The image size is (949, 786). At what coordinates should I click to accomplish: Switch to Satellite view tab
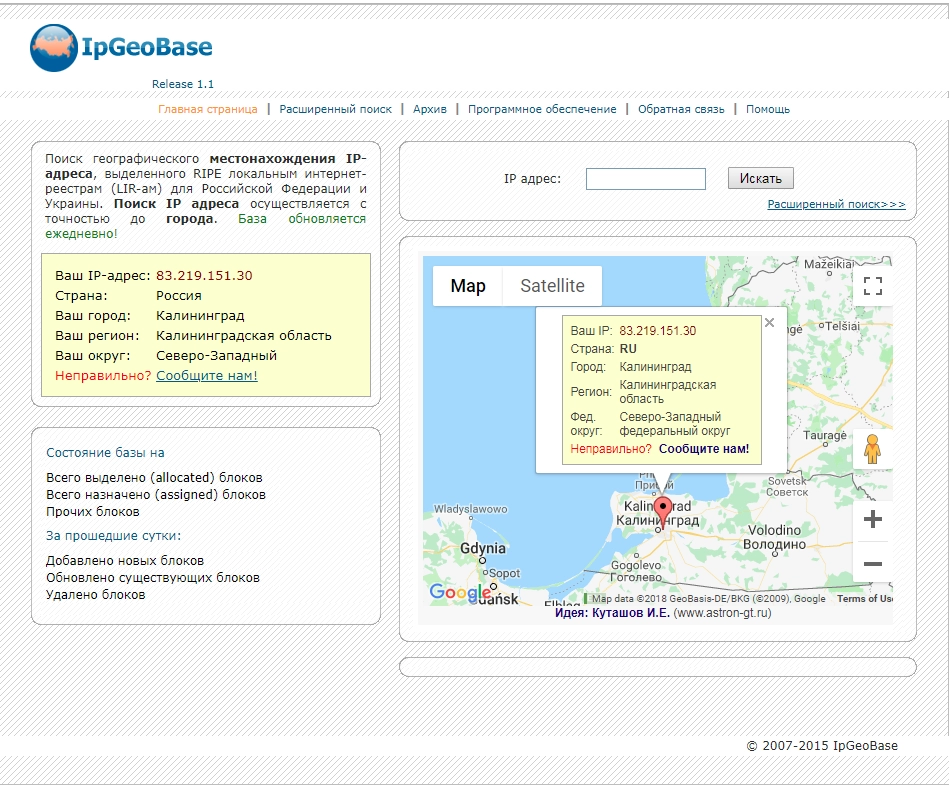pos(552,286)
